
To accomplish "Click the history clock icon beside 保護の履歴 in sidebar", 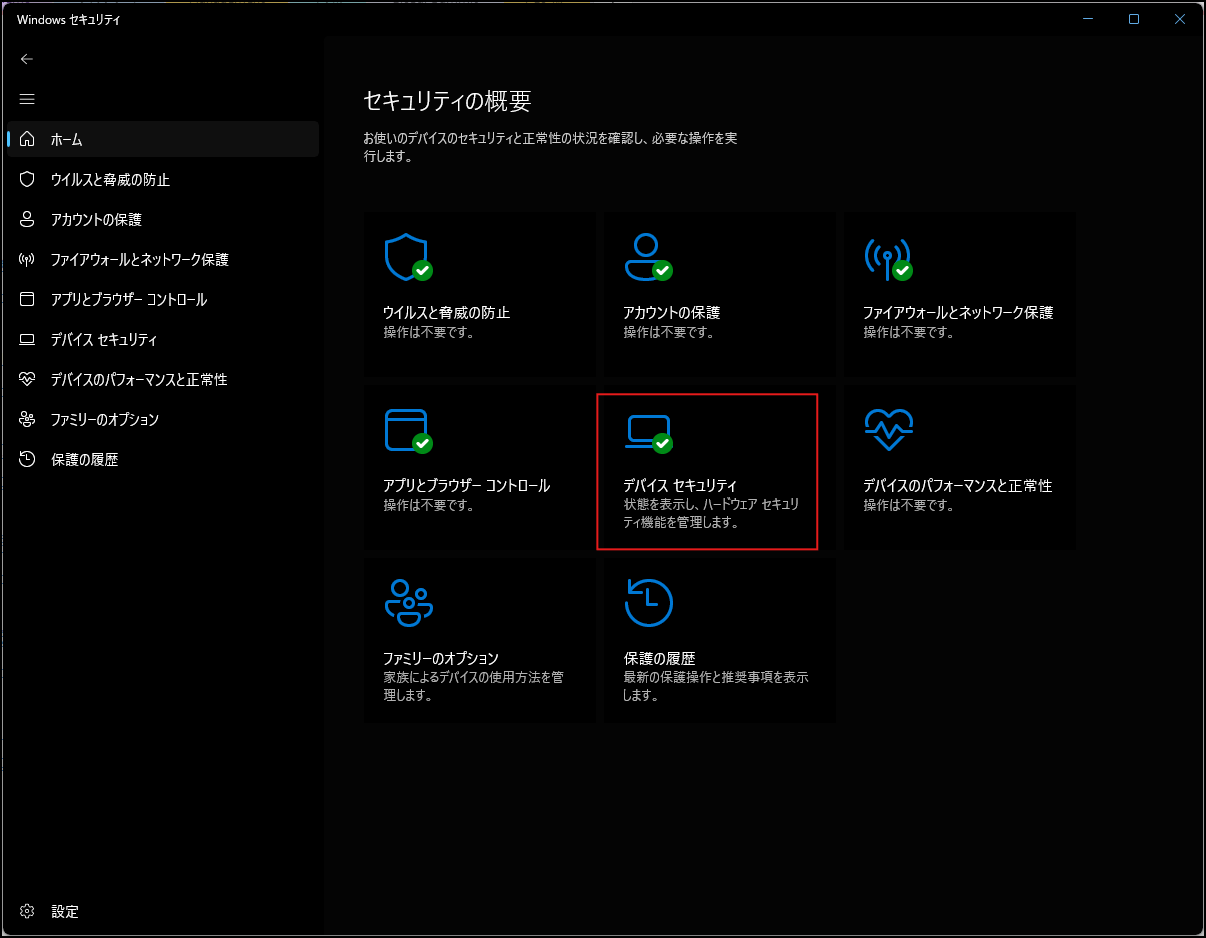I will coord(27,459).
